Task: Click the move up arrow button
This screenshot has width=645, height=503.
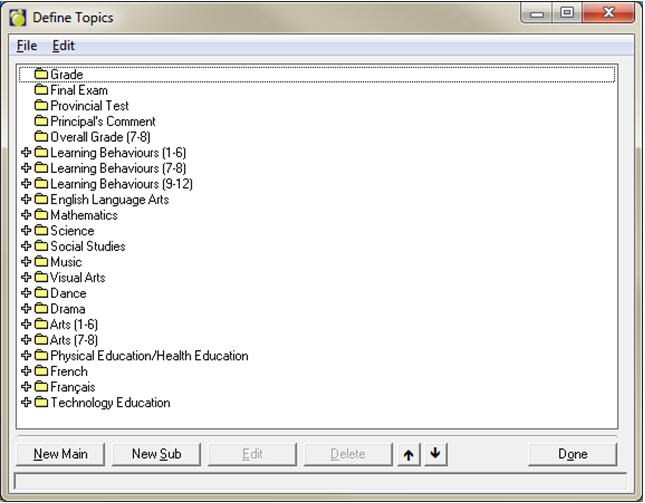Action: (408, 454)
